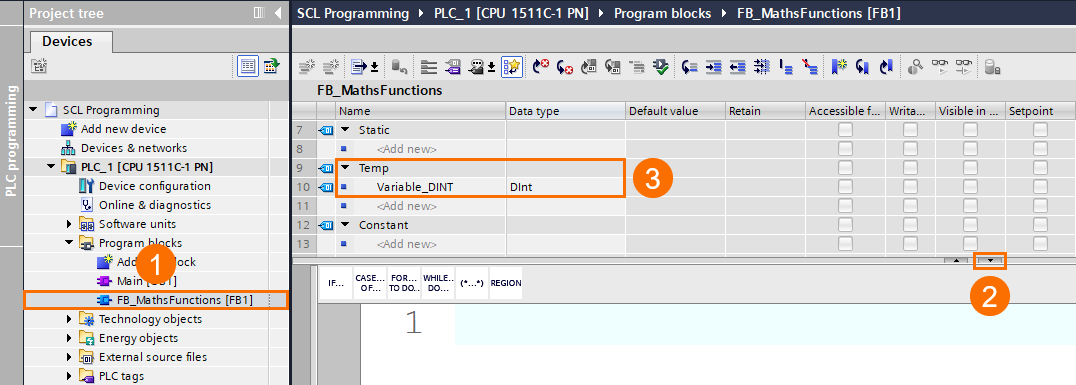This screenshot has height=385, width=1076.
Task: Expand the Technology objects node
Action: [x=69, y=319]
